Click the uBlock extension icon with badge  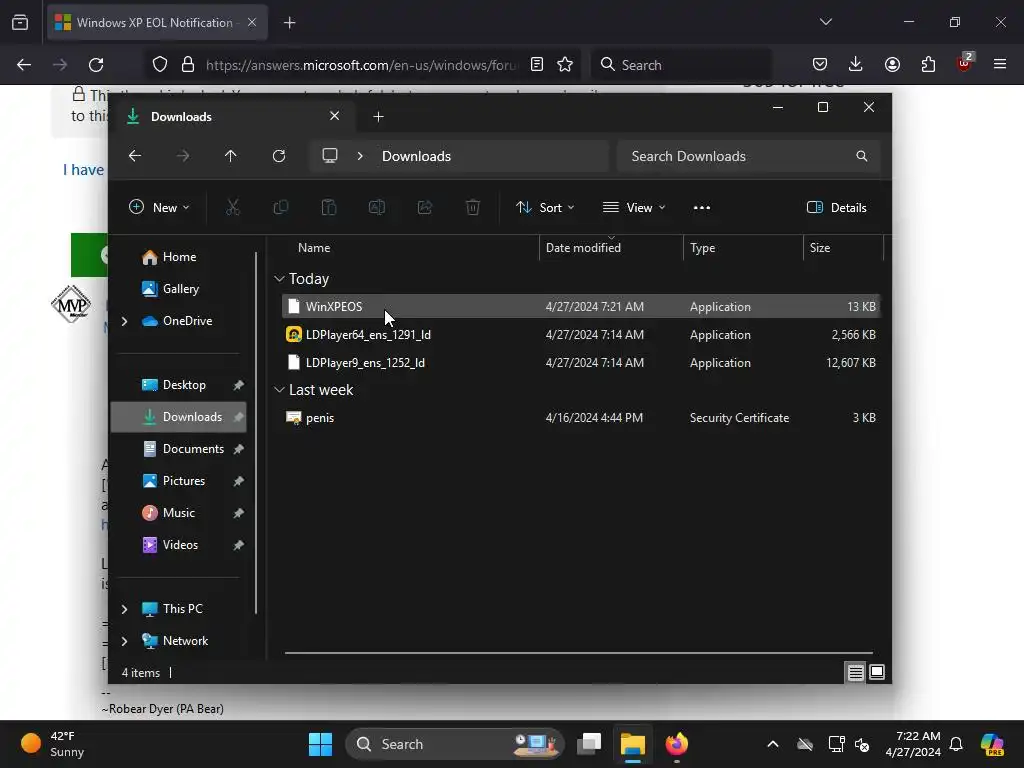tap(965, 63)
